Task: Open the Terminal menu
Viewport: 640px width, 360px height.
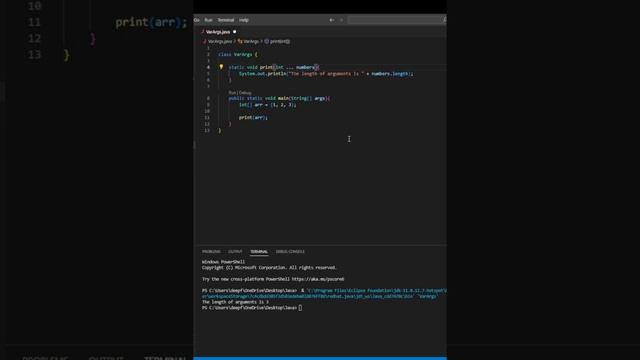Action: (x=226, y=20)
